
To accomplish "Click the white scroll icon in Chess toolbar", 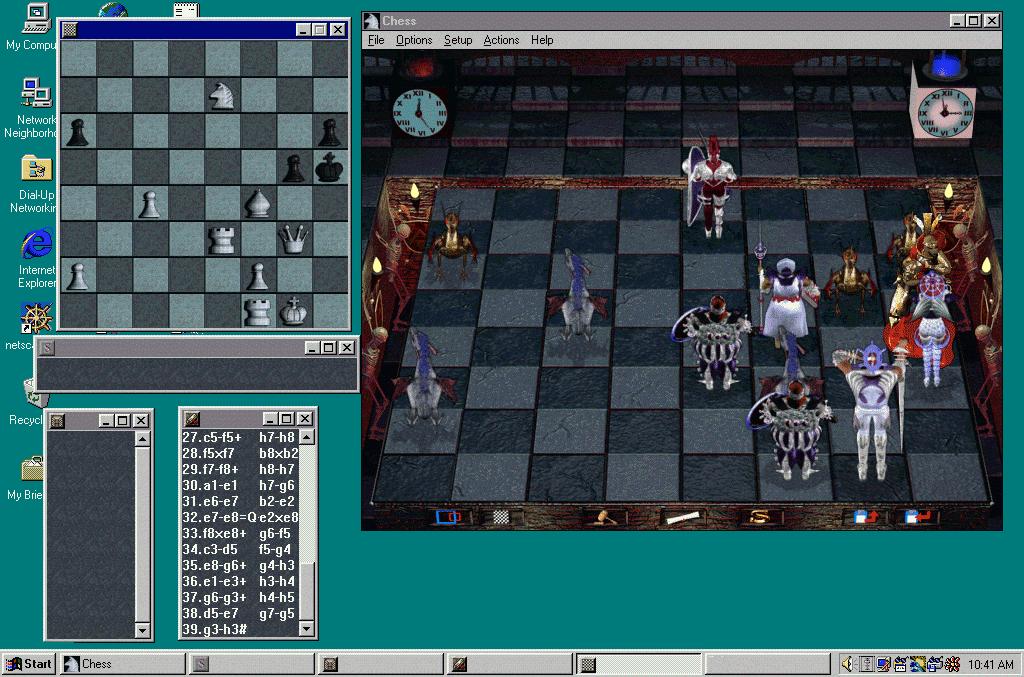I will [x=682, y=517].
